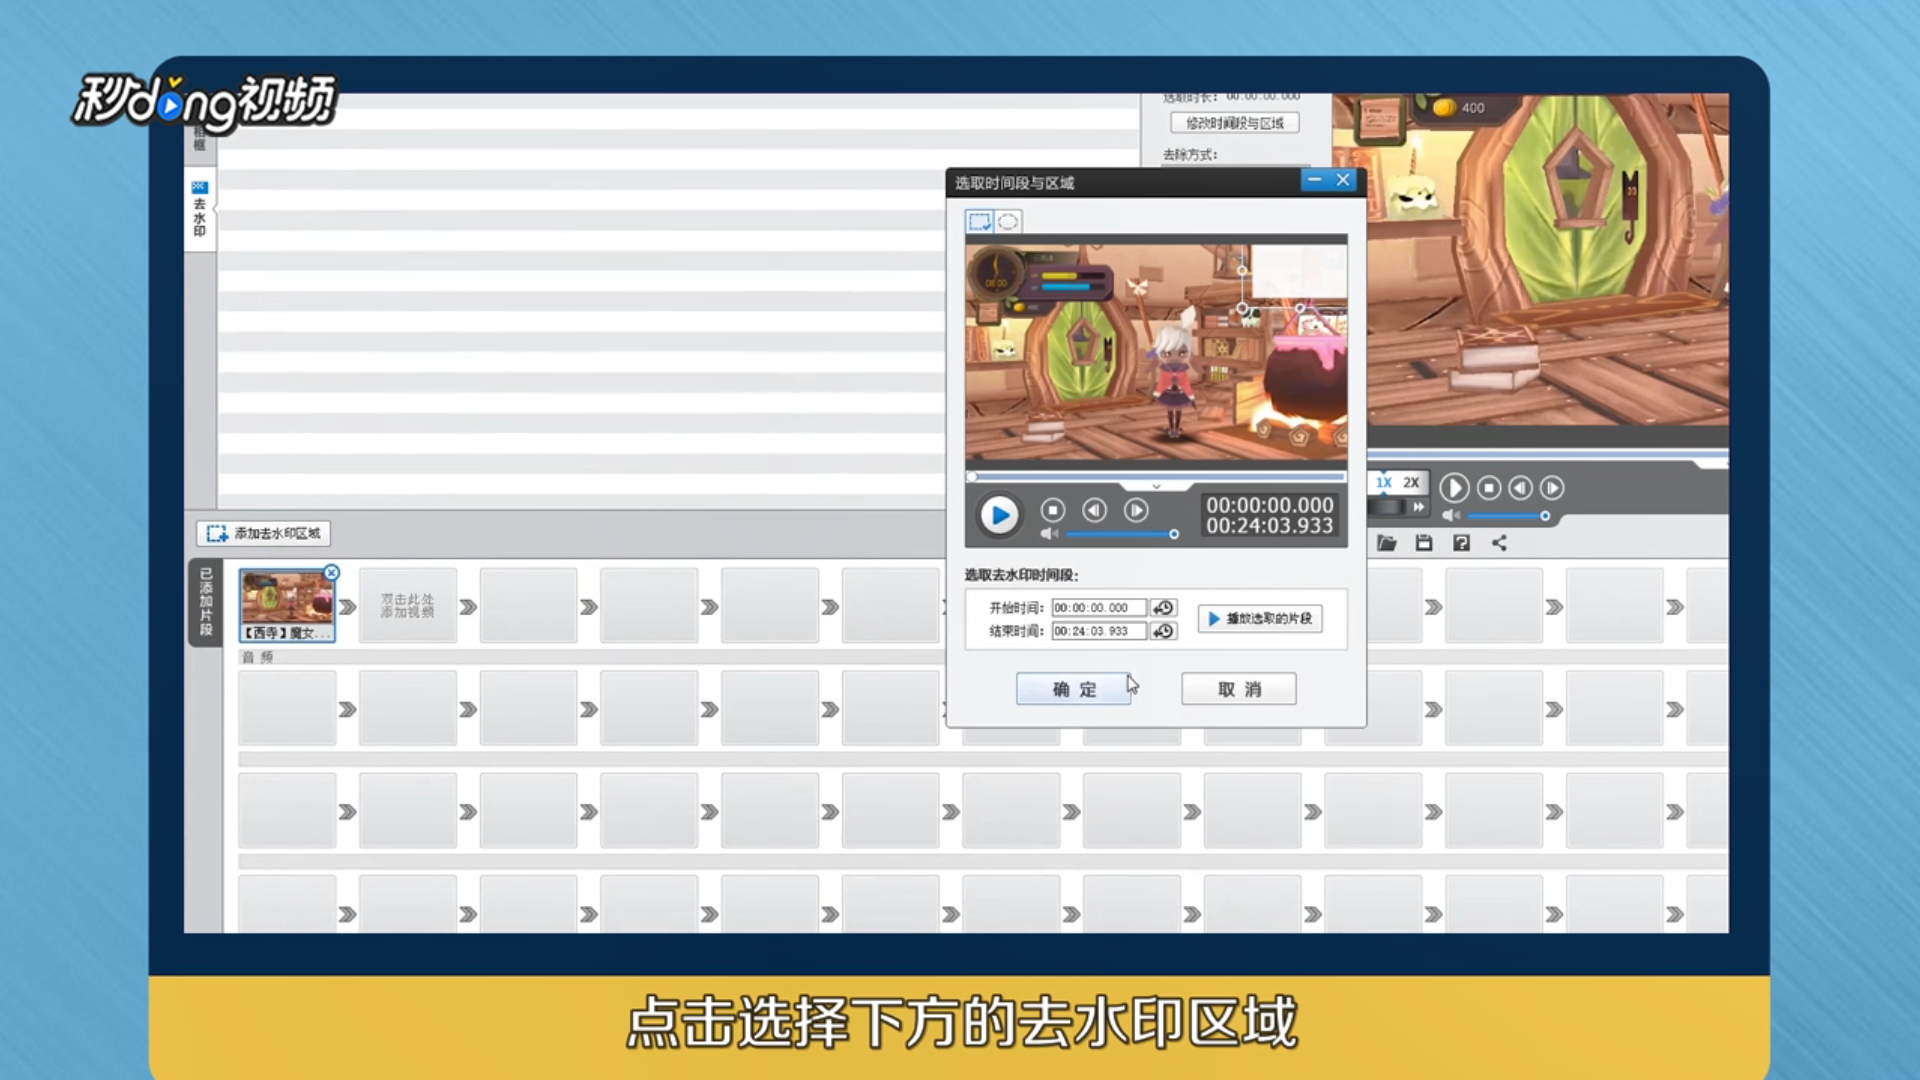Image resolution: width=1920 pixels, height=1080 pixels.
Task: Open the 去水印 side tab
Action: click(199, 210)
